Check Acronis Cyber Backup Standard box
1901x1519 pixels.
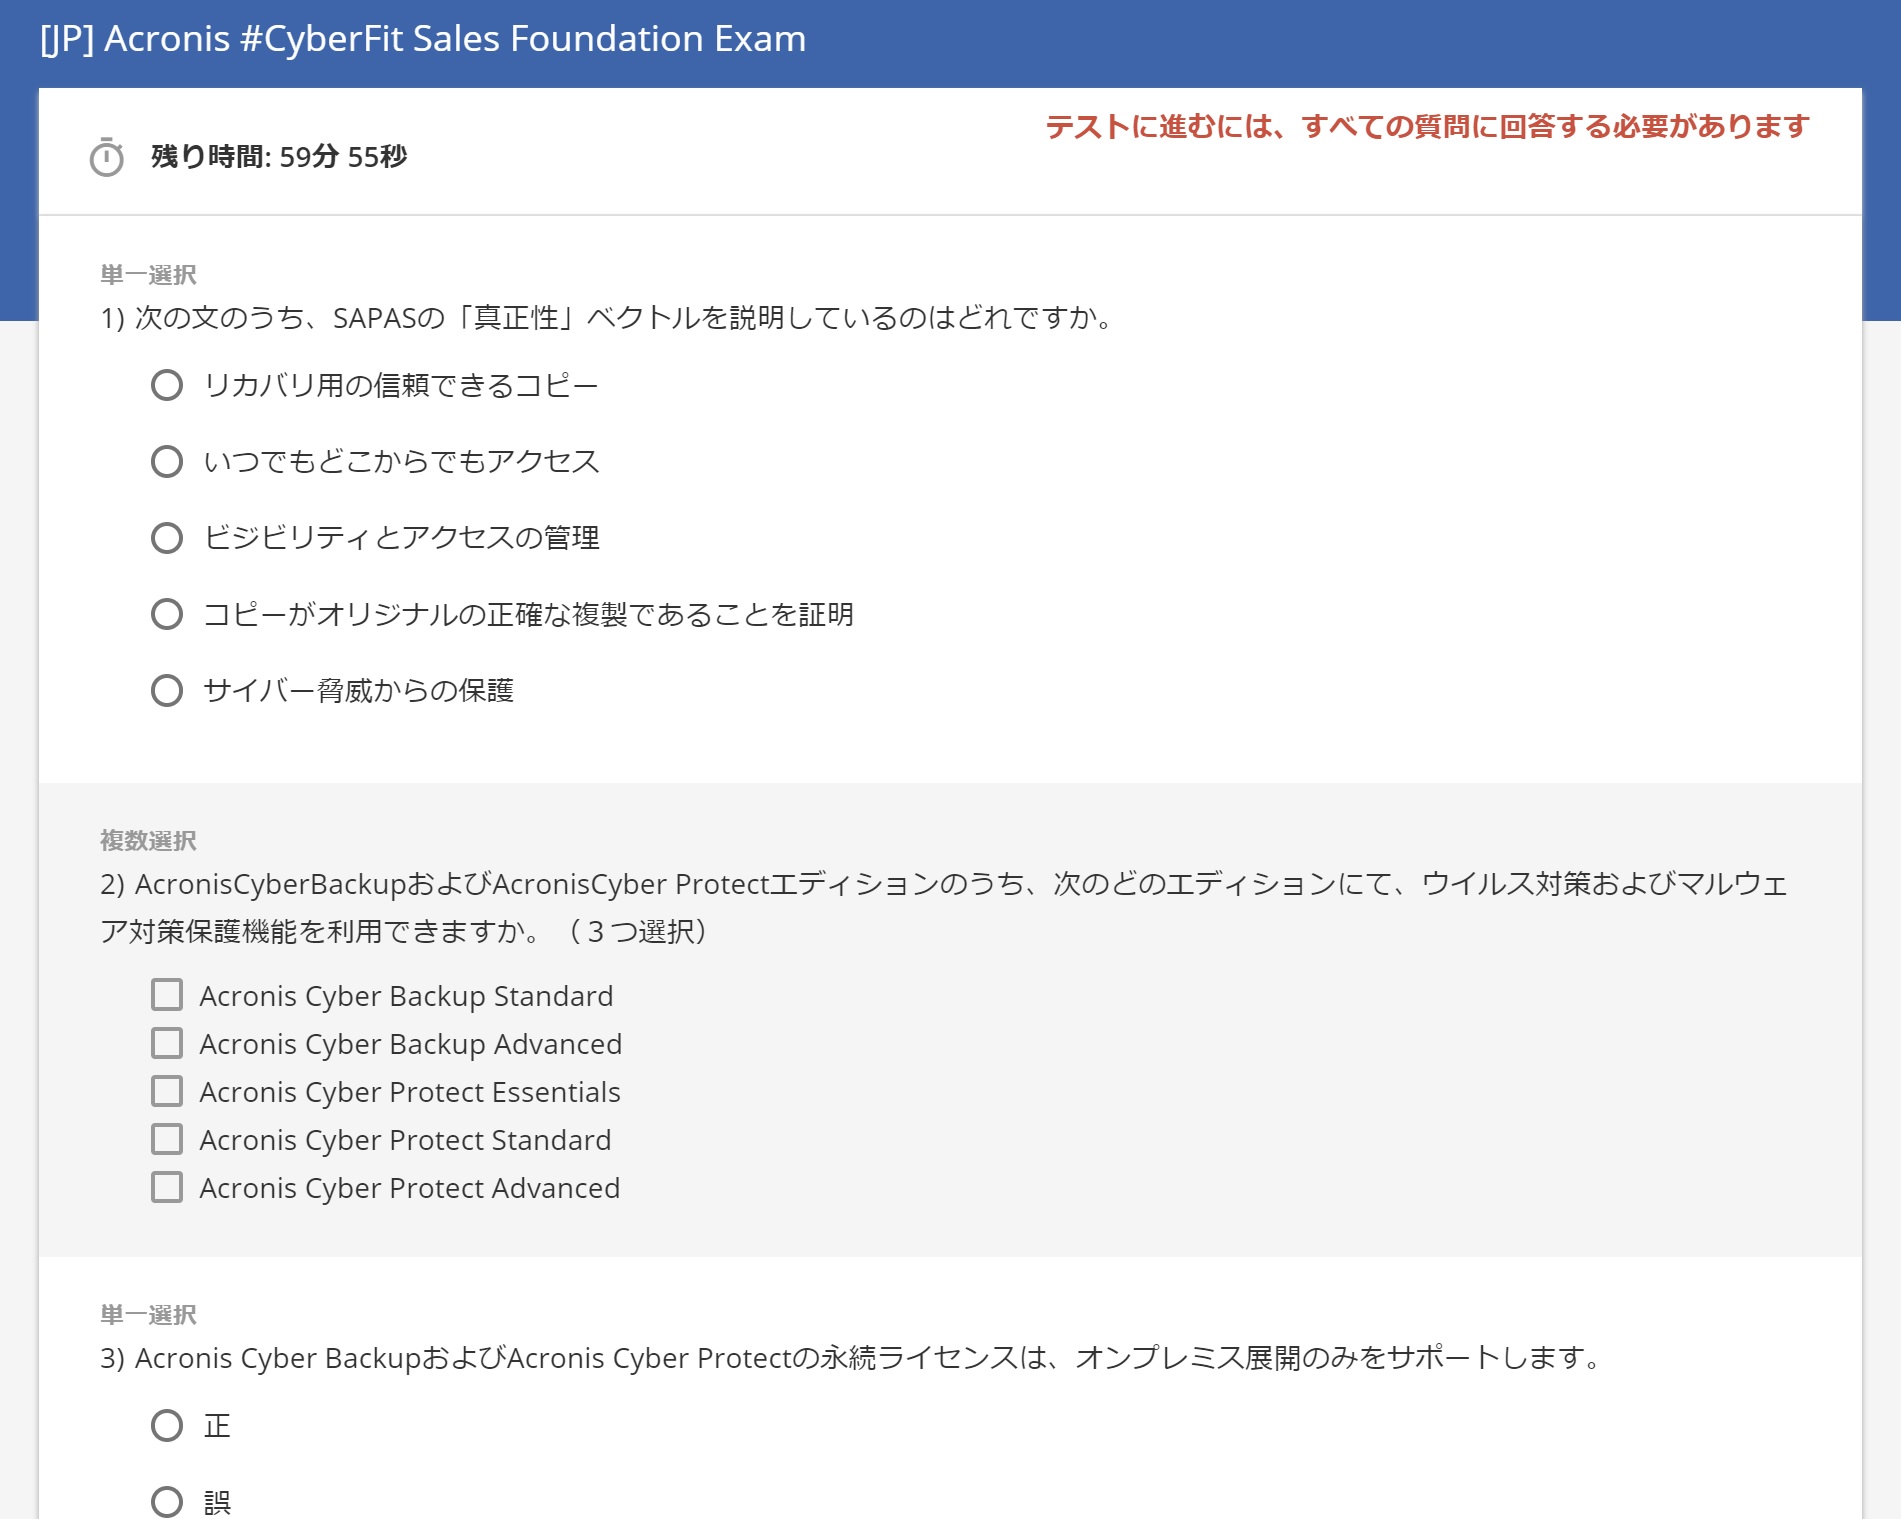point(167,995)
